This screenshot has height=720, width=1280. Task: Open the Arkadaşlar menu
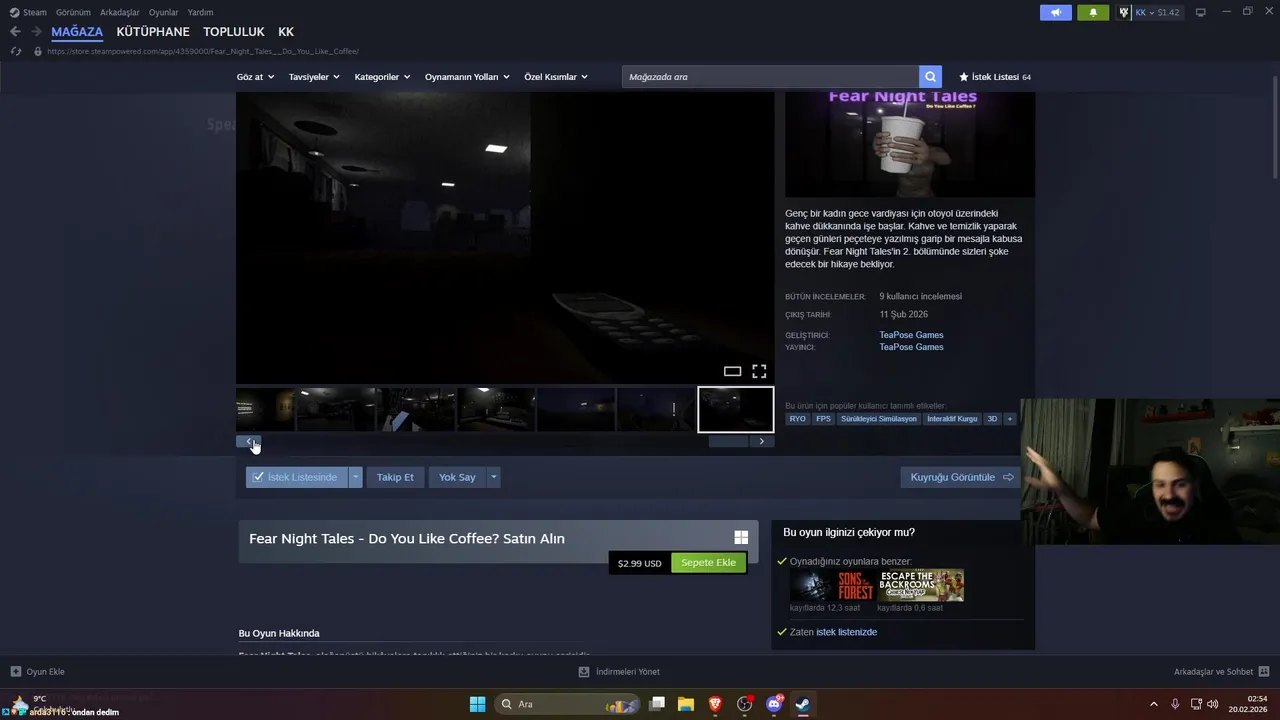(x=120, y=12)
